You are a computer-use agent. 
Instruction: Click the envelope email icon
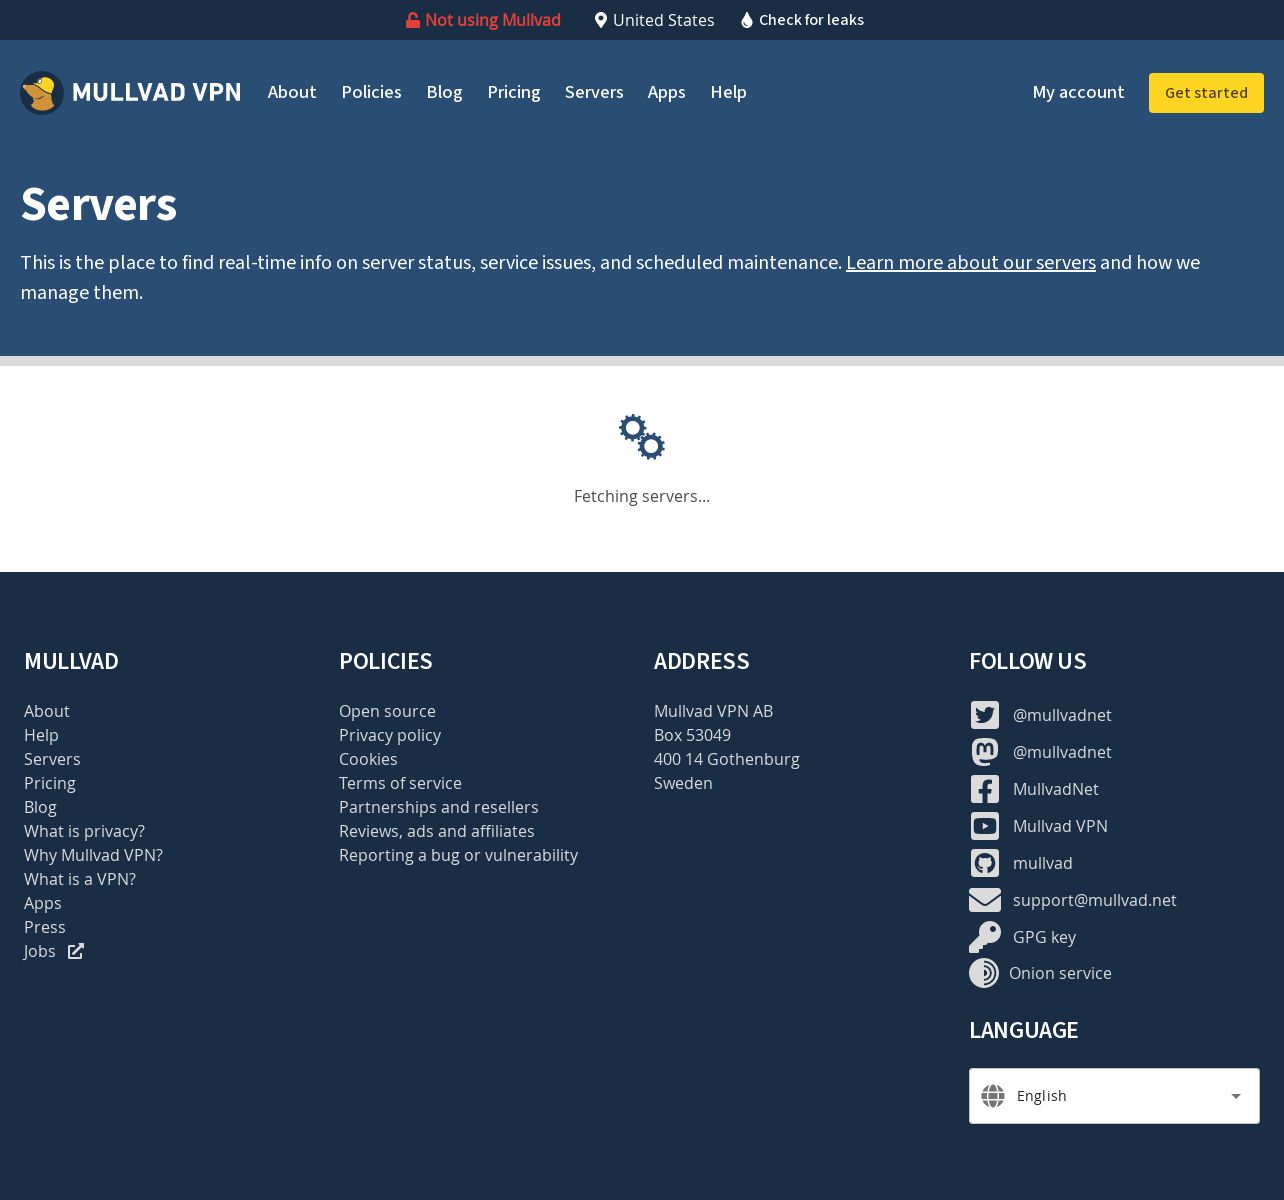tap(985, 900)
